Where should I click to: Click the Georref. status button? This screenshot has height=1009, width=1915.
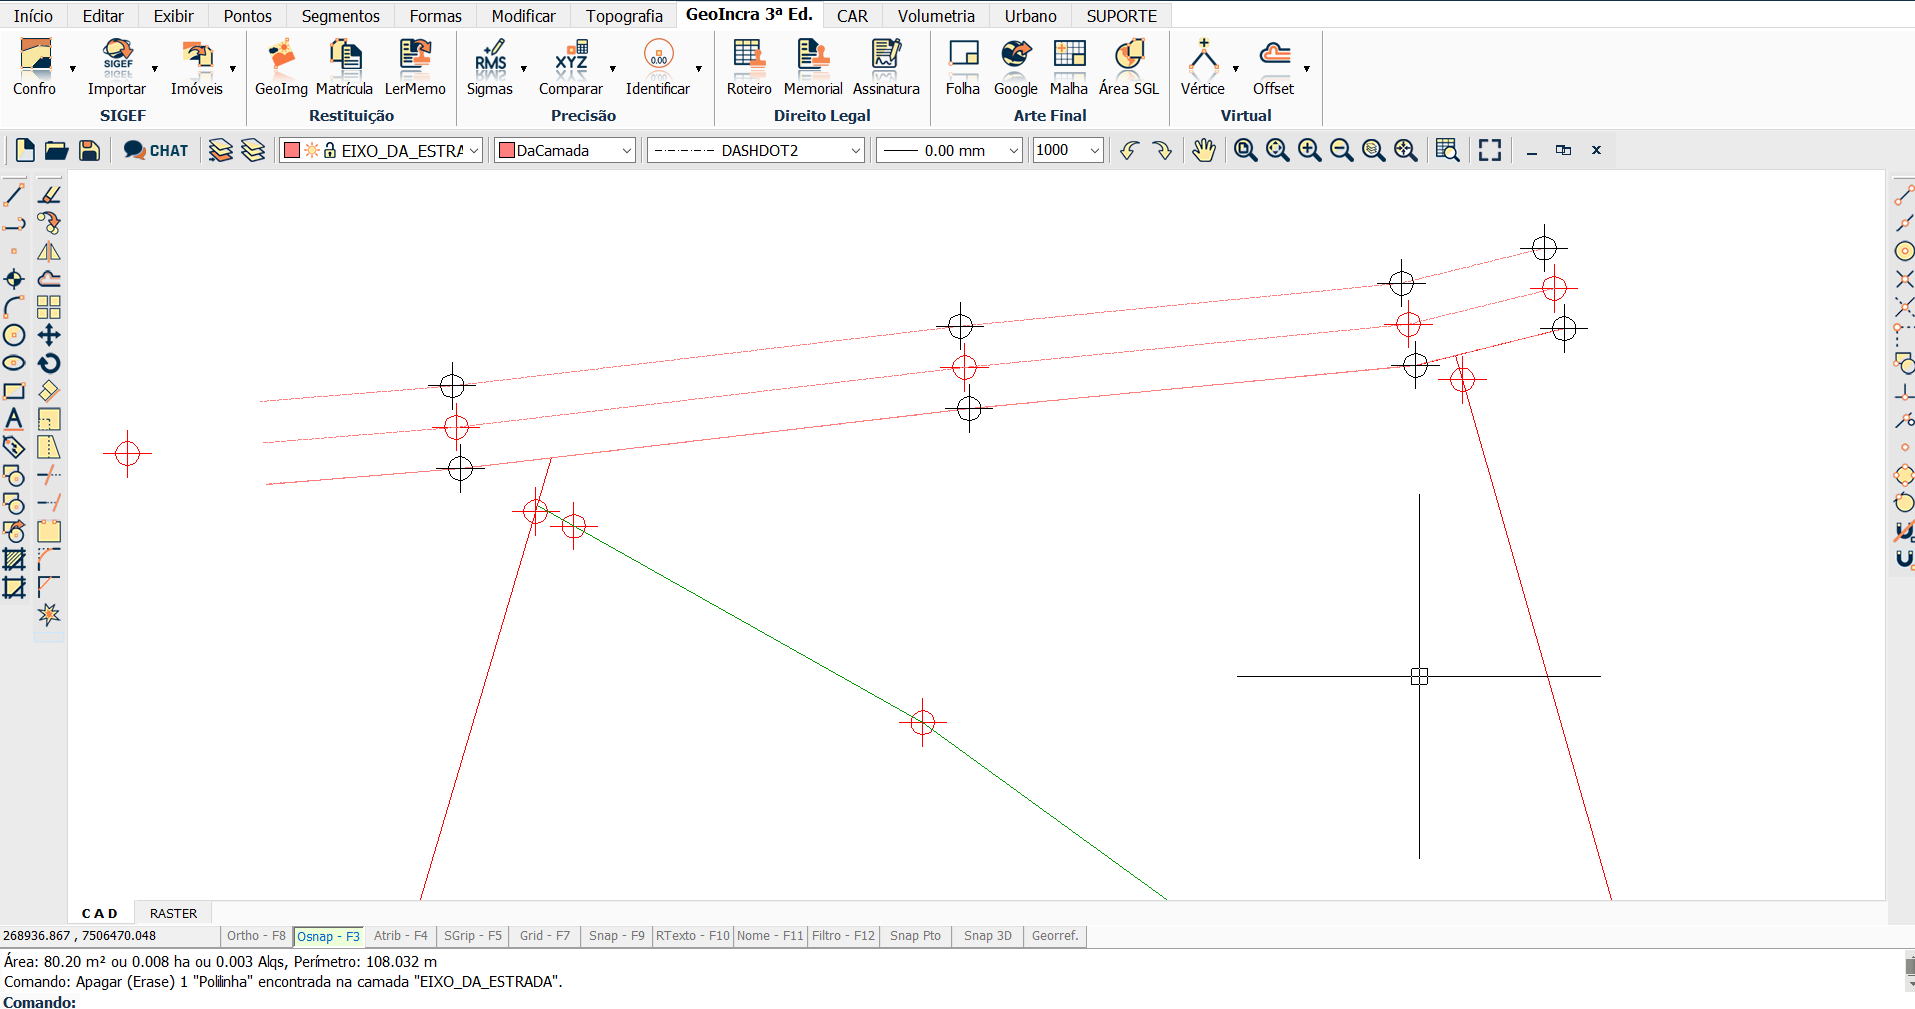[1055, 936]
